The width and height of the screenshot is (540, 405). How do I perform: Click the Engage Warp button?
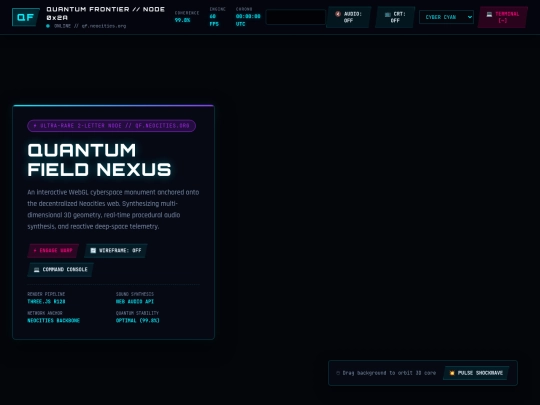53,250
